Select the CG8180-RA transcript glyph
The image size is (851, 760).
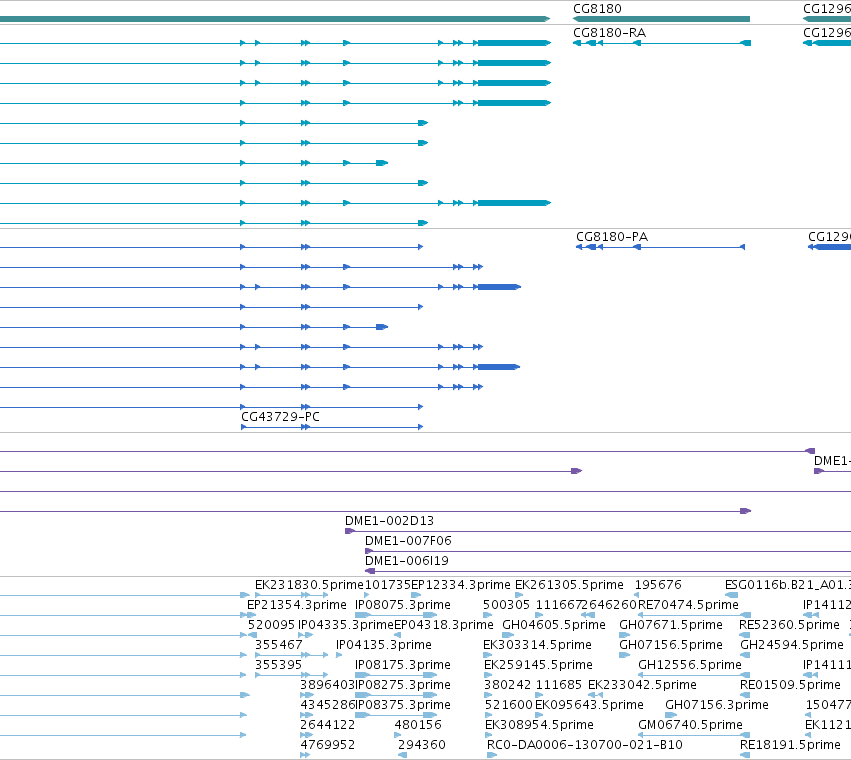pos(662,43)
